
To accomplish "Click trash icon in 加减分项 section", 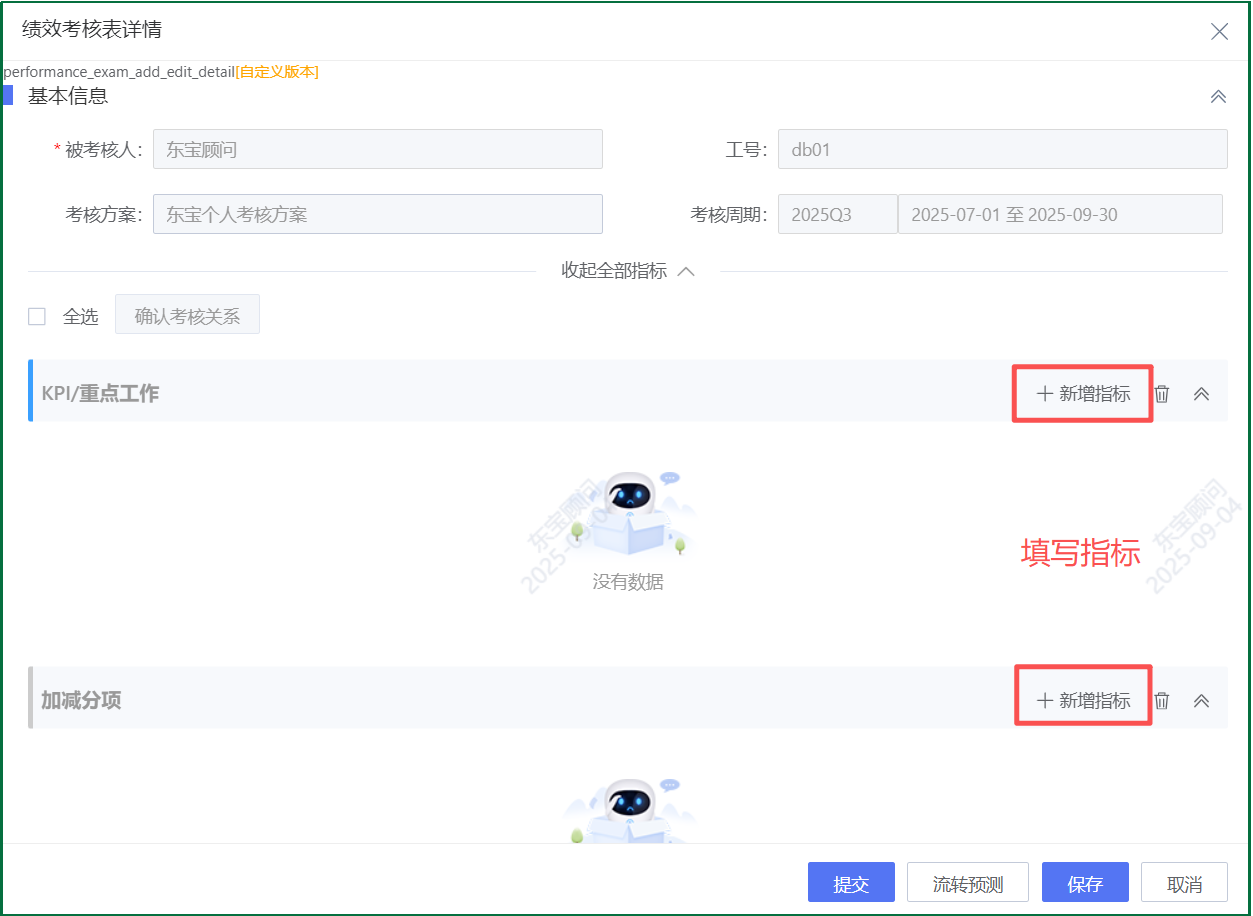I will [x=1161, y=700].
